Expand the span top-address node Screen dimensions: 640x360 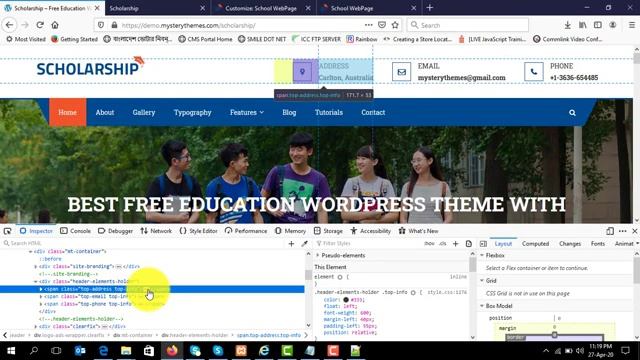coord(40,289)
